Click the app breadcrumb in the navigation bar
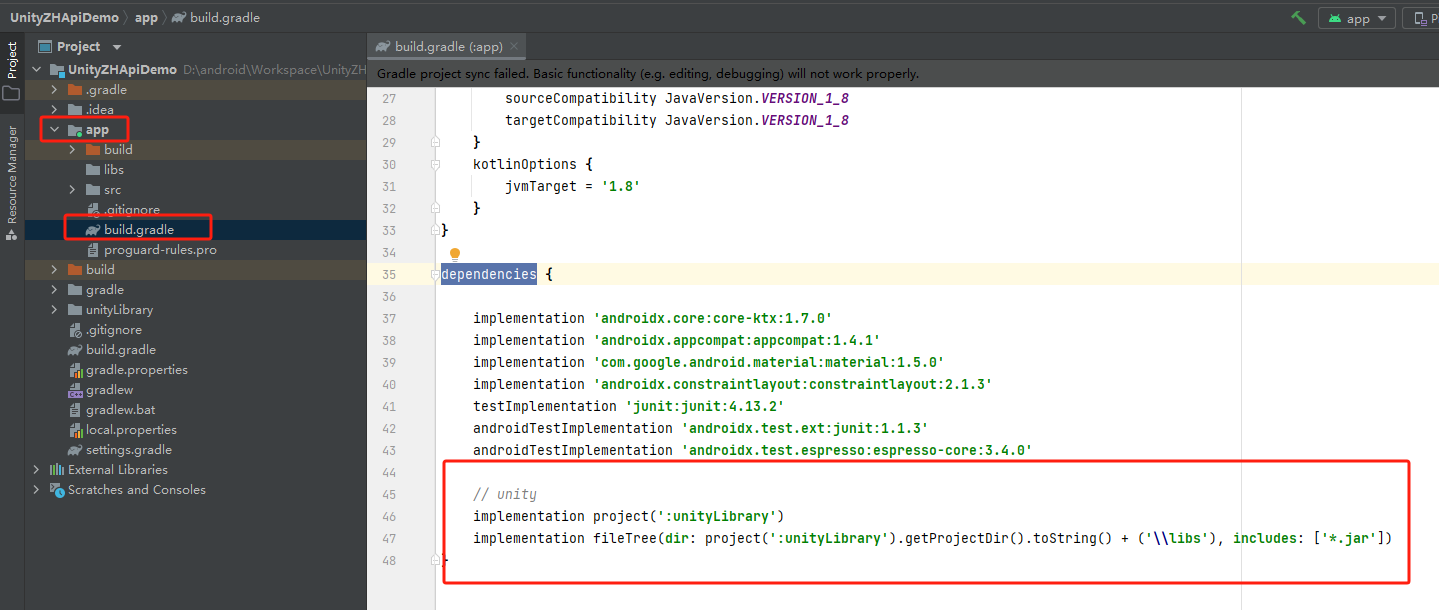This screenshot has height=610, width=1439. [x=146, y=18]
